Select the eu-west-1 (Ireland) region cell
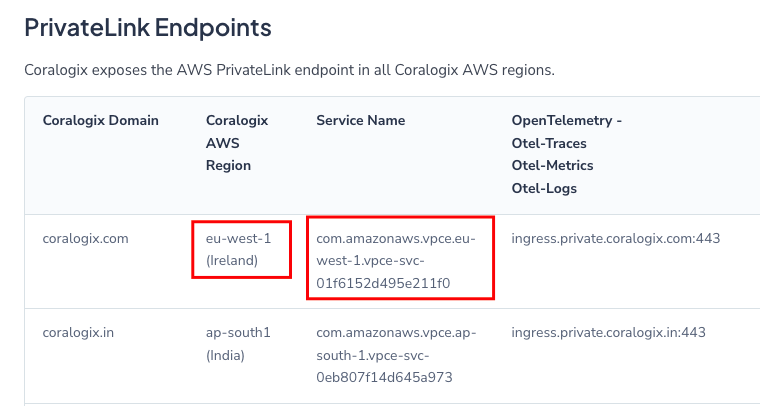 (x=238, y=250)
